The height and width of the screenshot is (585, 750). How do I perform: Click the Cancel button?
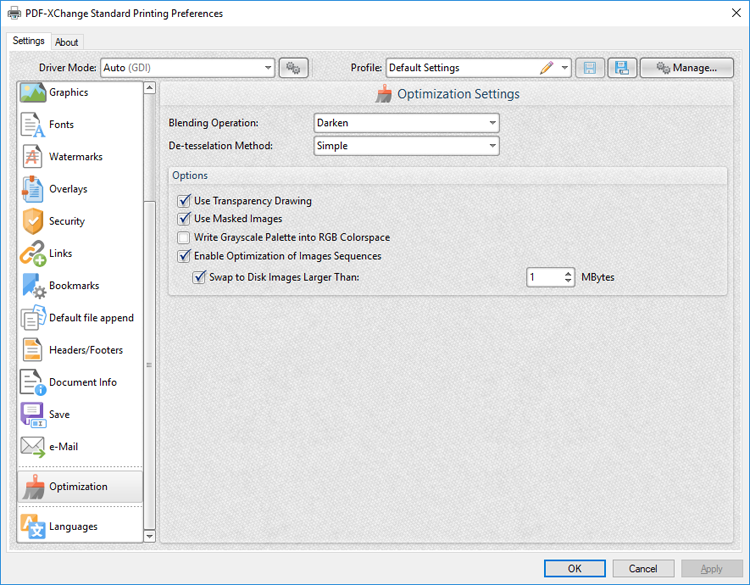point(643,568)
